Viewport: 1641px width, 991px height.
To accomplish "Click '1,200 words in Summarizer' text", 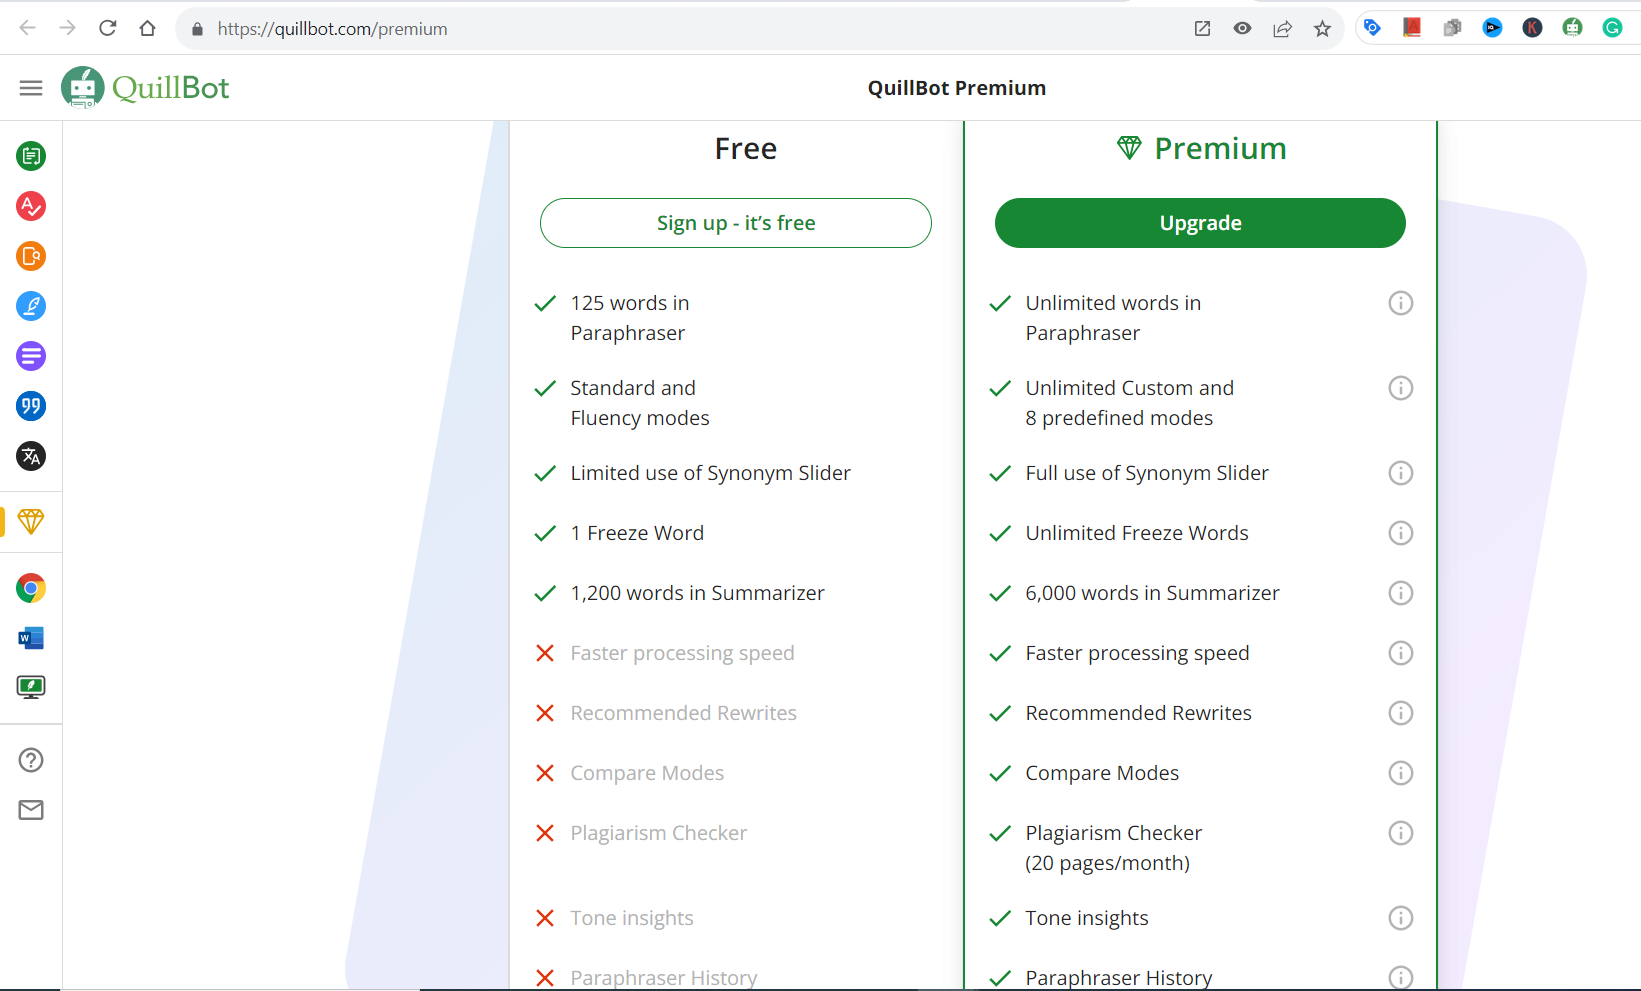I will [697, 593].
